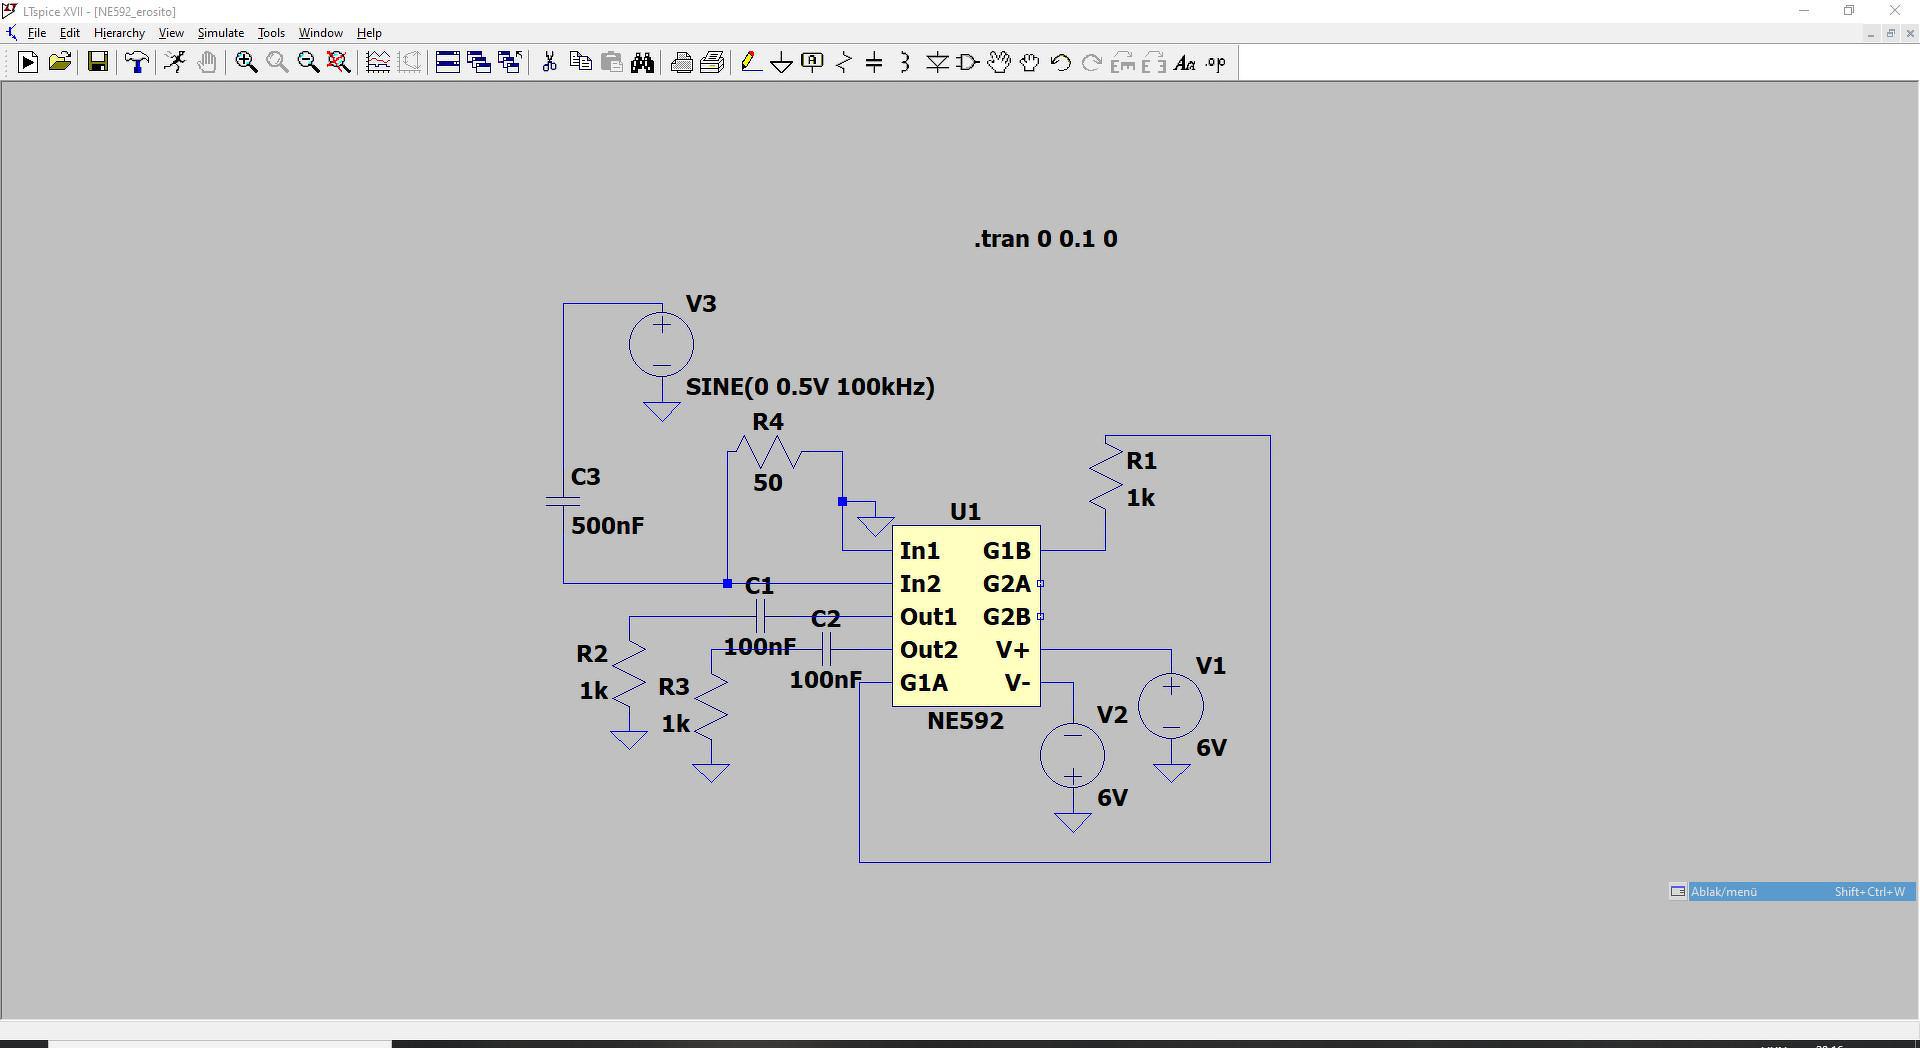Click the LTspice system menu icon in title bar
1920x1048 pixels.
coord(9,11)
